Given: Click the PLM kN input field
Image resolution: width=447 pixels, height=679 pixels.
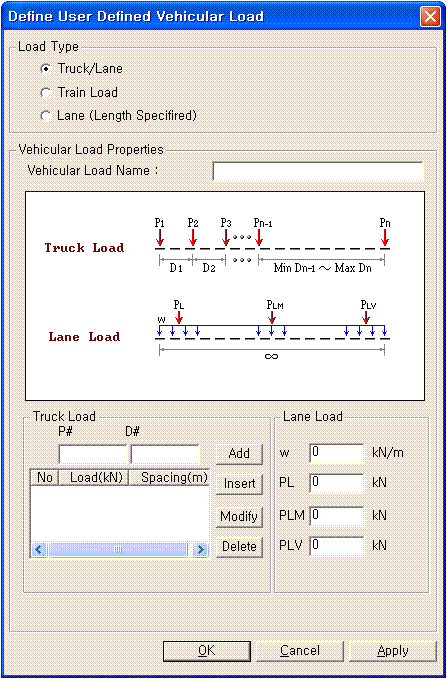Looking at the screenshot, I should [x=337, y=516].
